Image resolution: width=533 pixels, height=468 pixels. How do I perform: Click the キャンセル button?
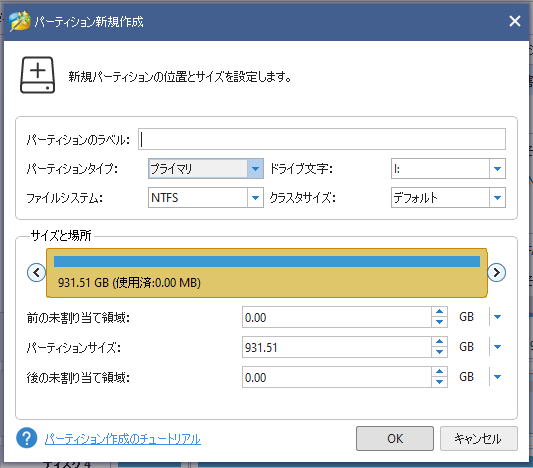point(479,438)
